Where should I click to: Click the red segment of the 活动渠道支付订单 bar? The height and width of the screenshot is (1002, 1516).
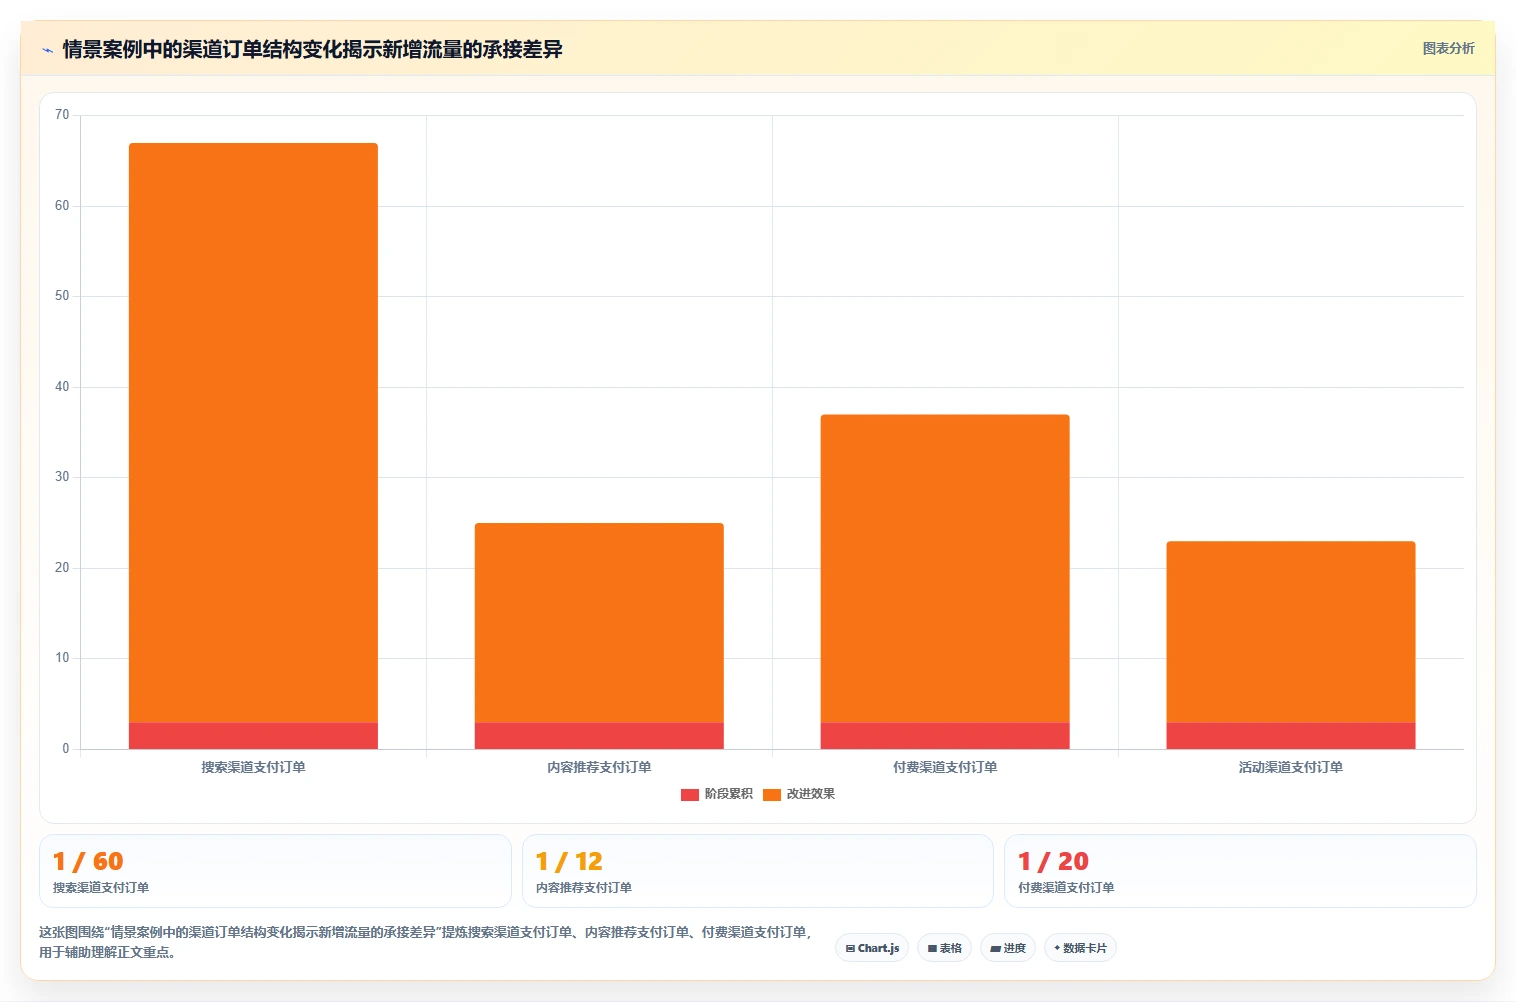pos(1291,736)
